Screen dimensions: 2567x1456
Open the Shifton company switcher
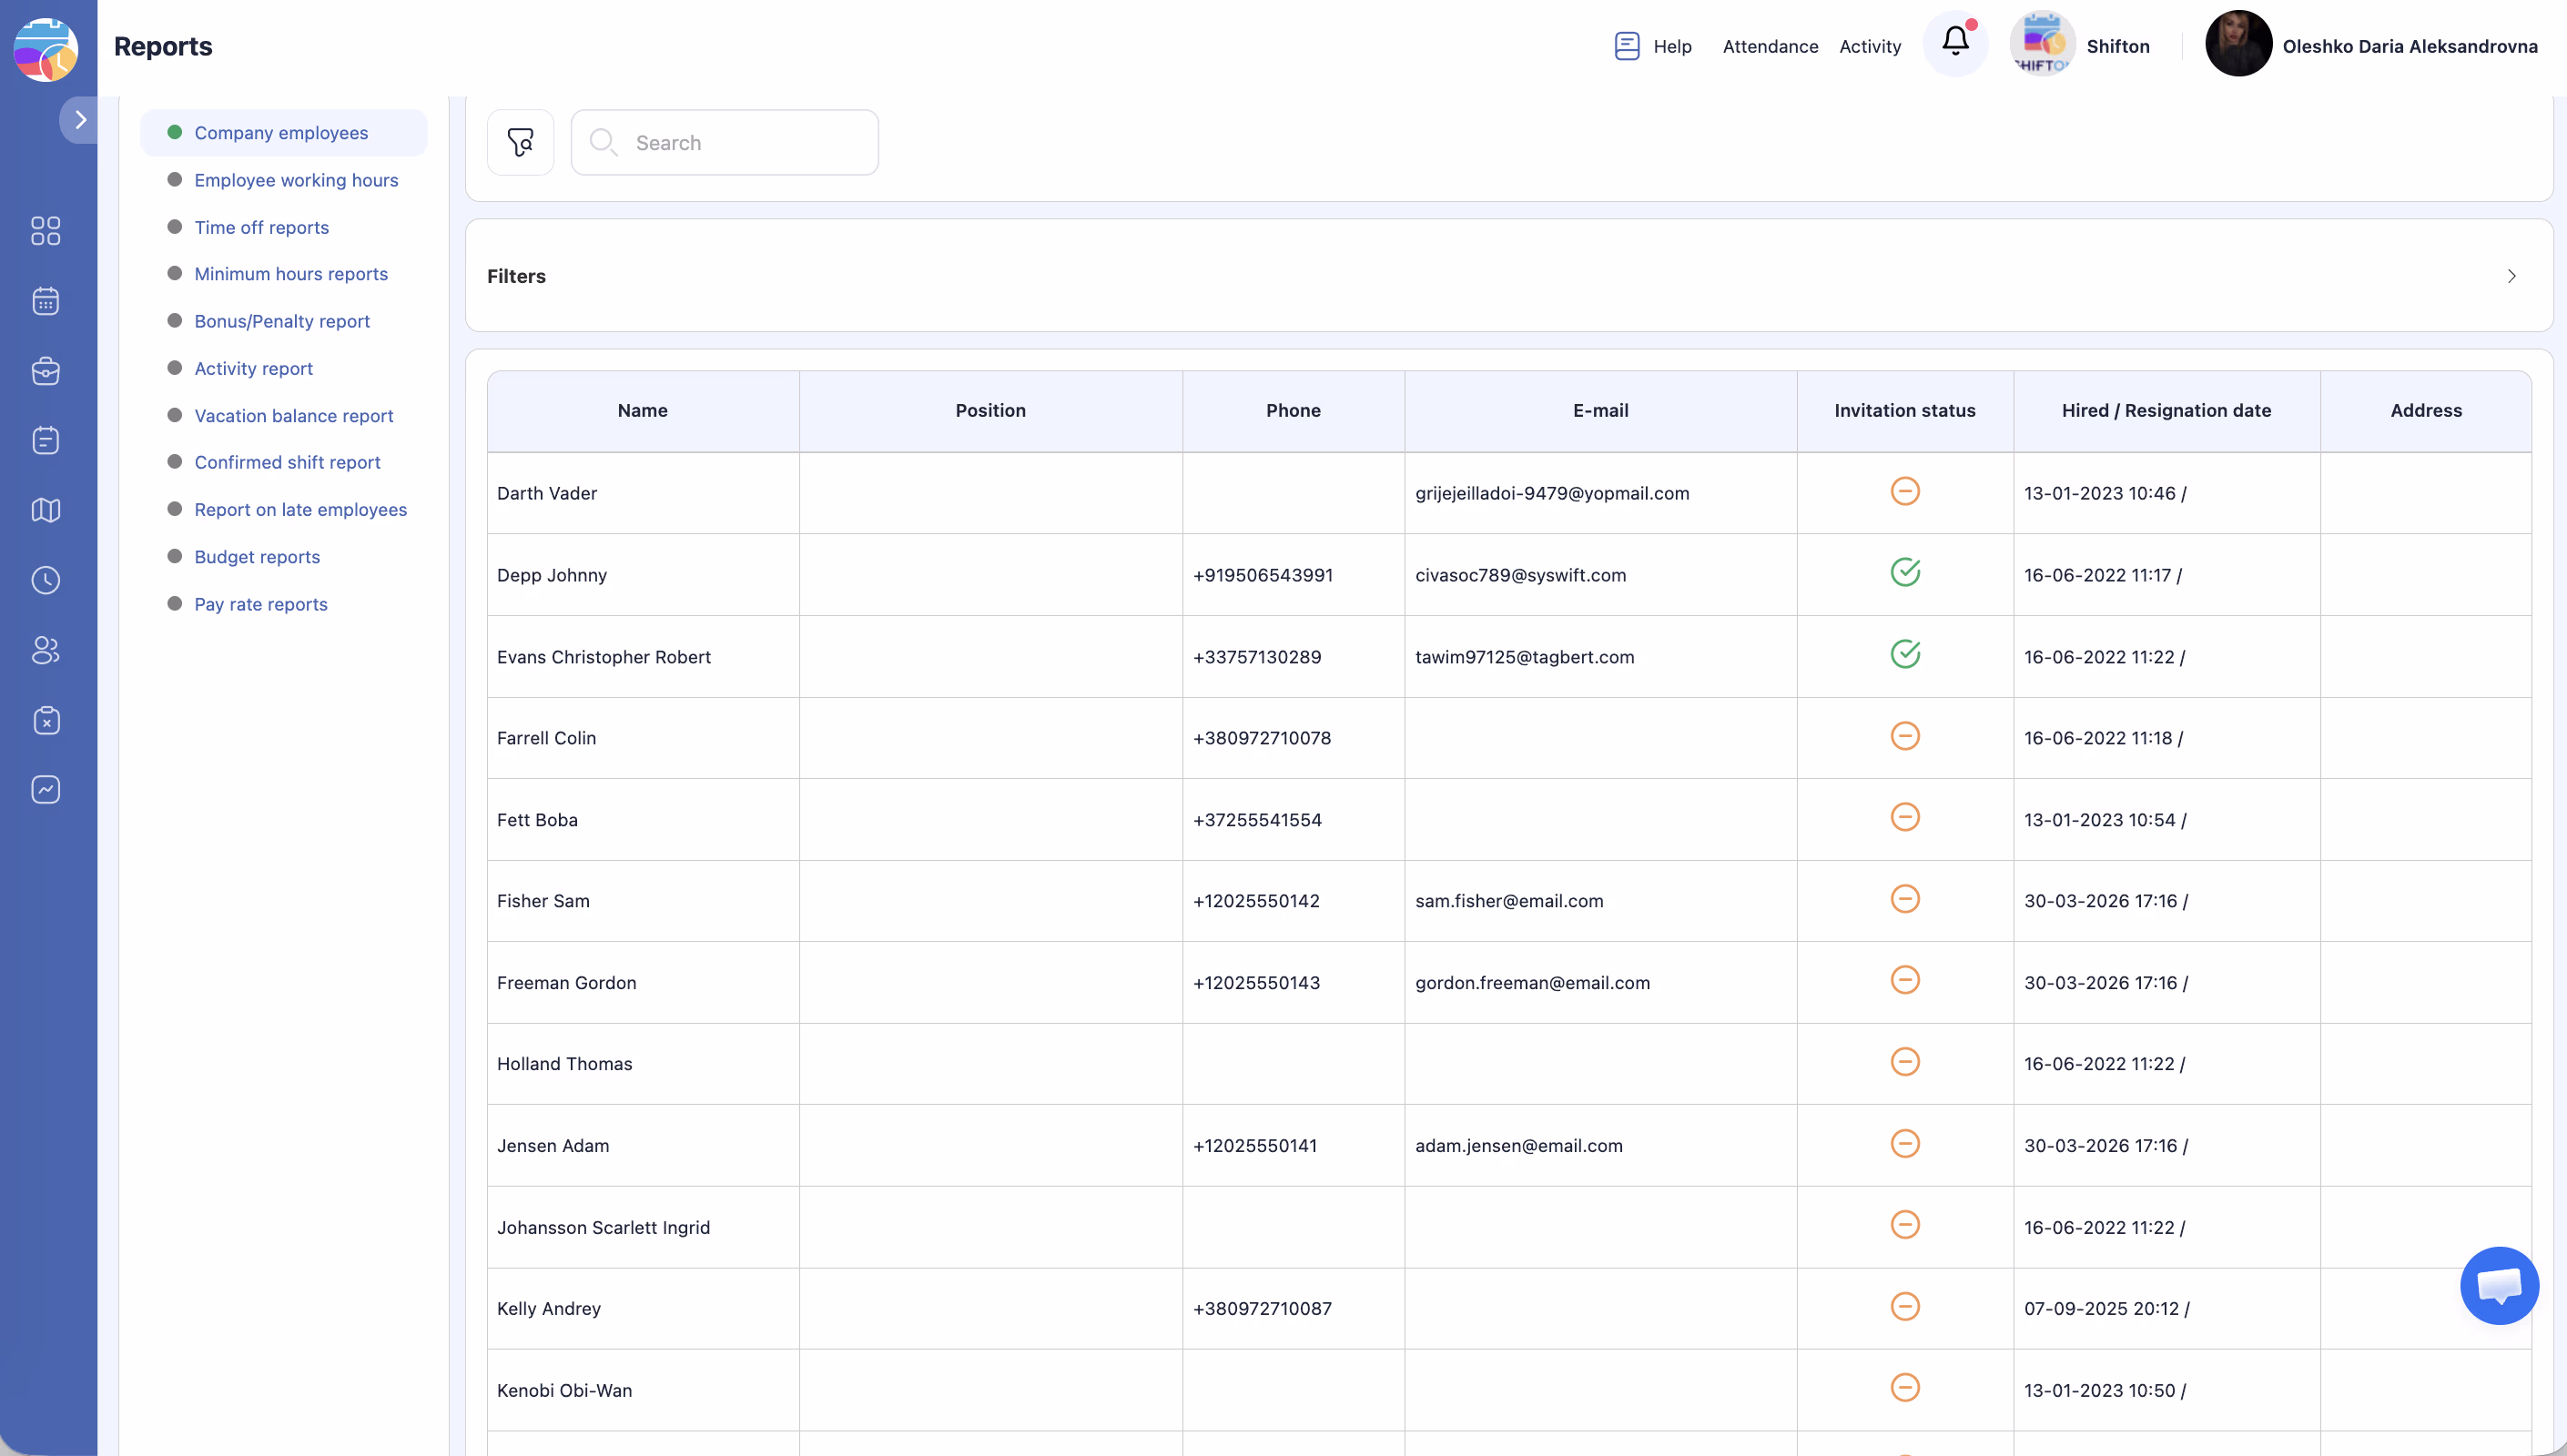(2081, 46)
